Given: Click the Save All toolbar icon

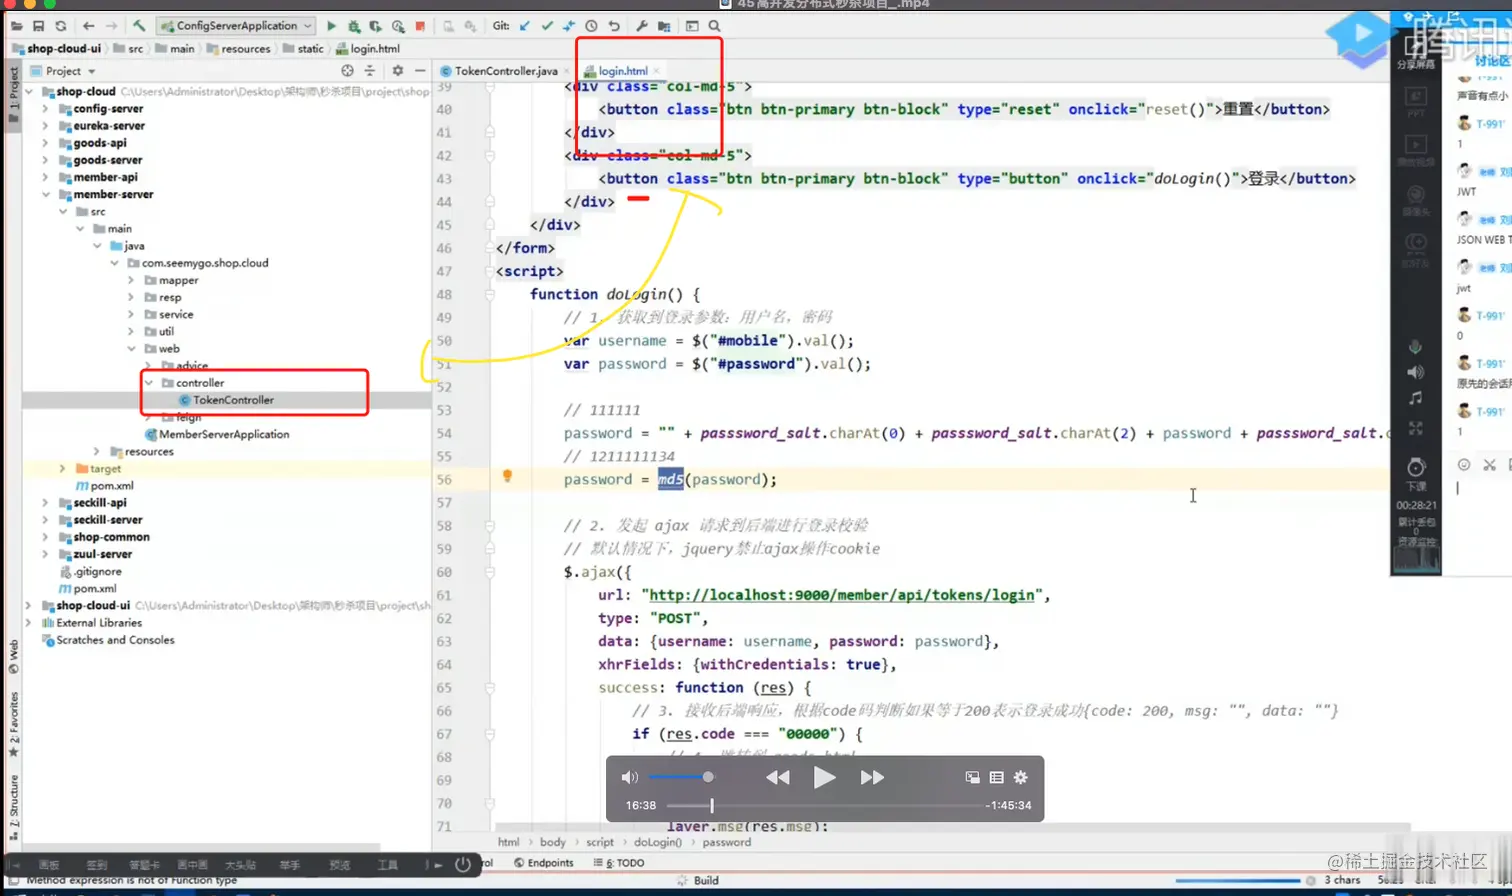Looking at the screenshot, I should [x=38, y=26].
